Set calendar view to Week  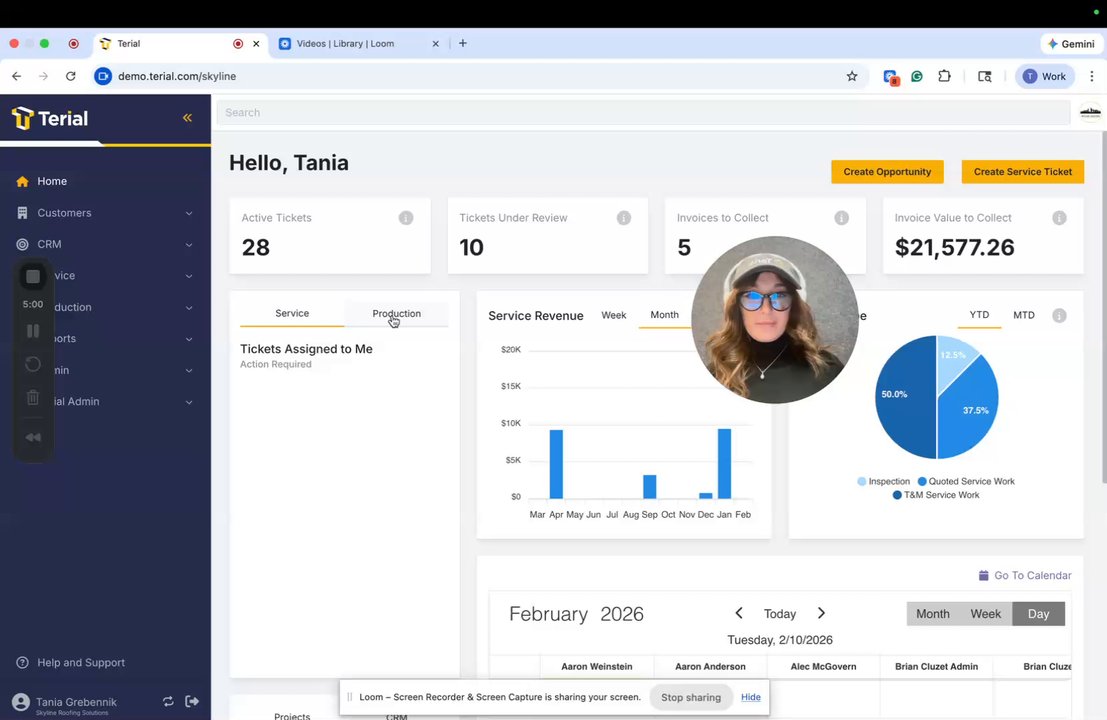coord(985,614)
